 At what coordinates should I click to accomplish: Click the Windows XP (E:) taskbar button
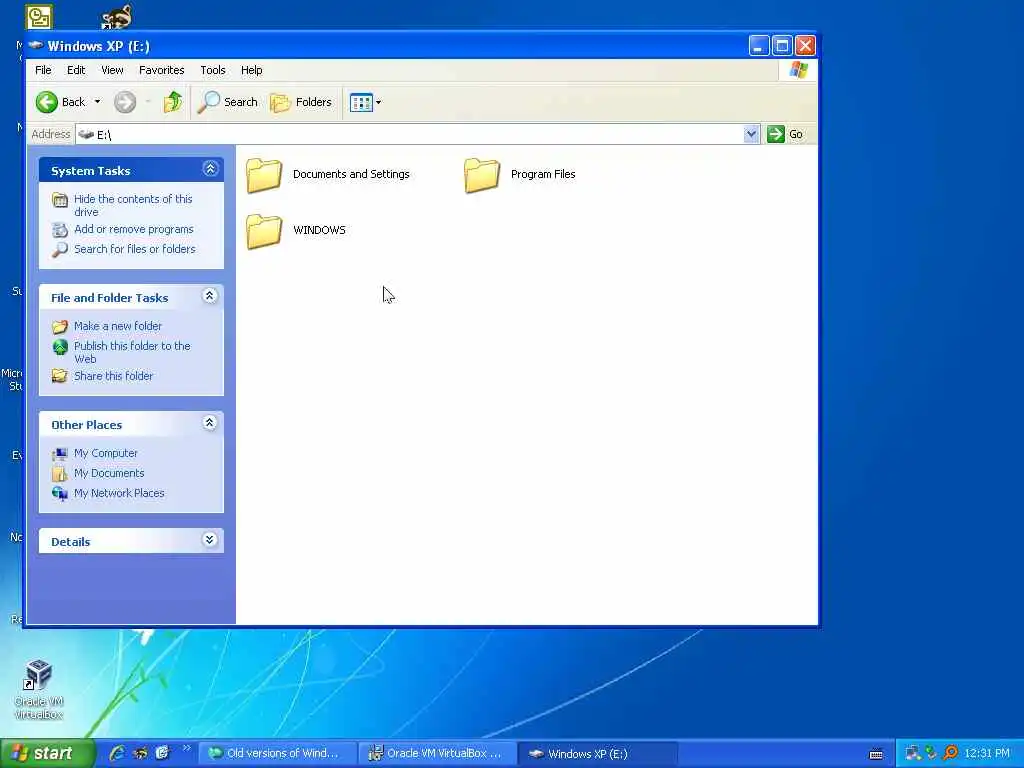click(598, 754)
